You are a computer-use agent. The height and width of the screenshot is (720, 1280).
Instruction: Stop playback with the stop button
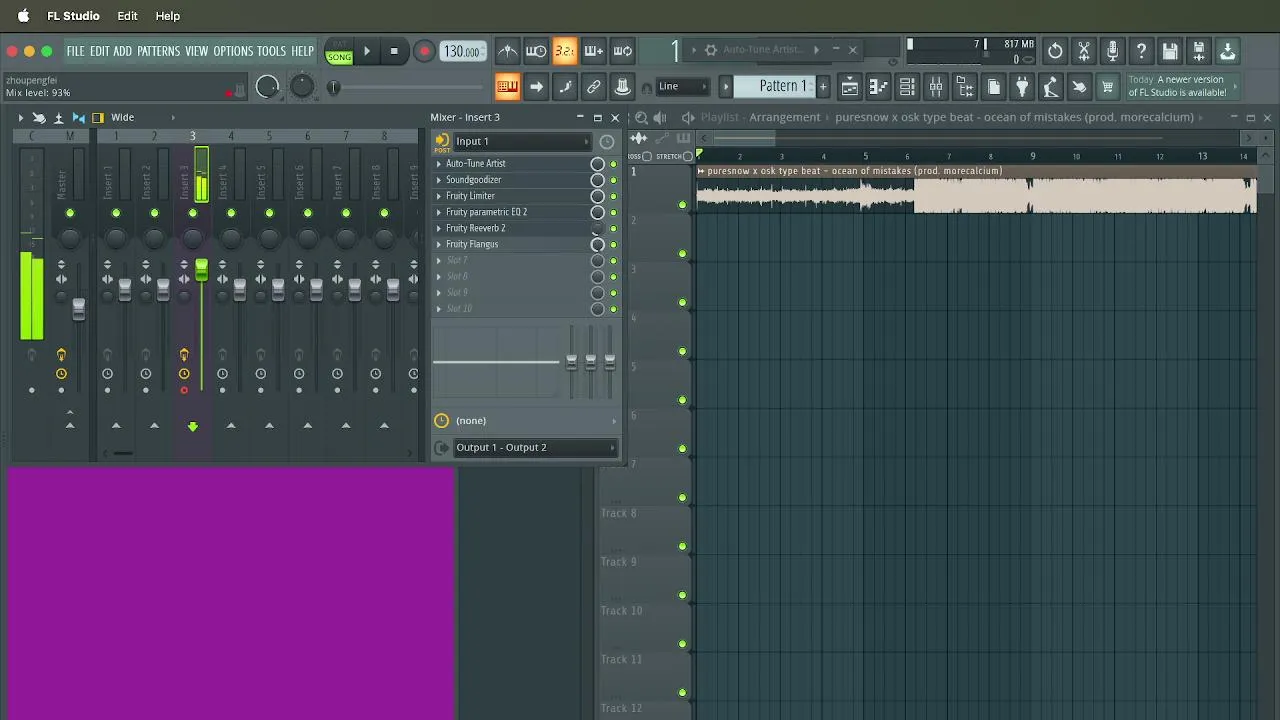click(394, 51)
